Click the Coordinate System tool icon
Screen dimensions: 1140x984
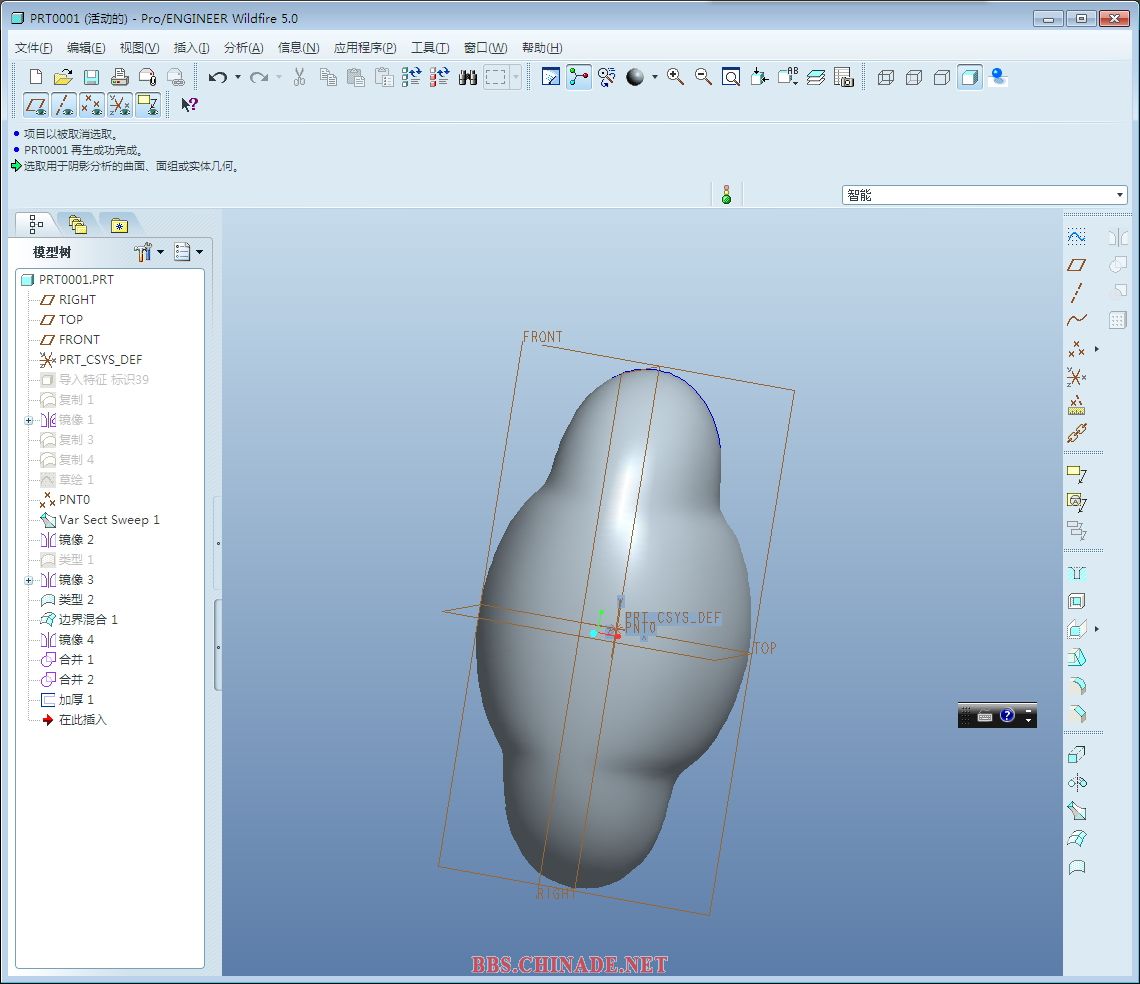click(x=1077, y=377)
